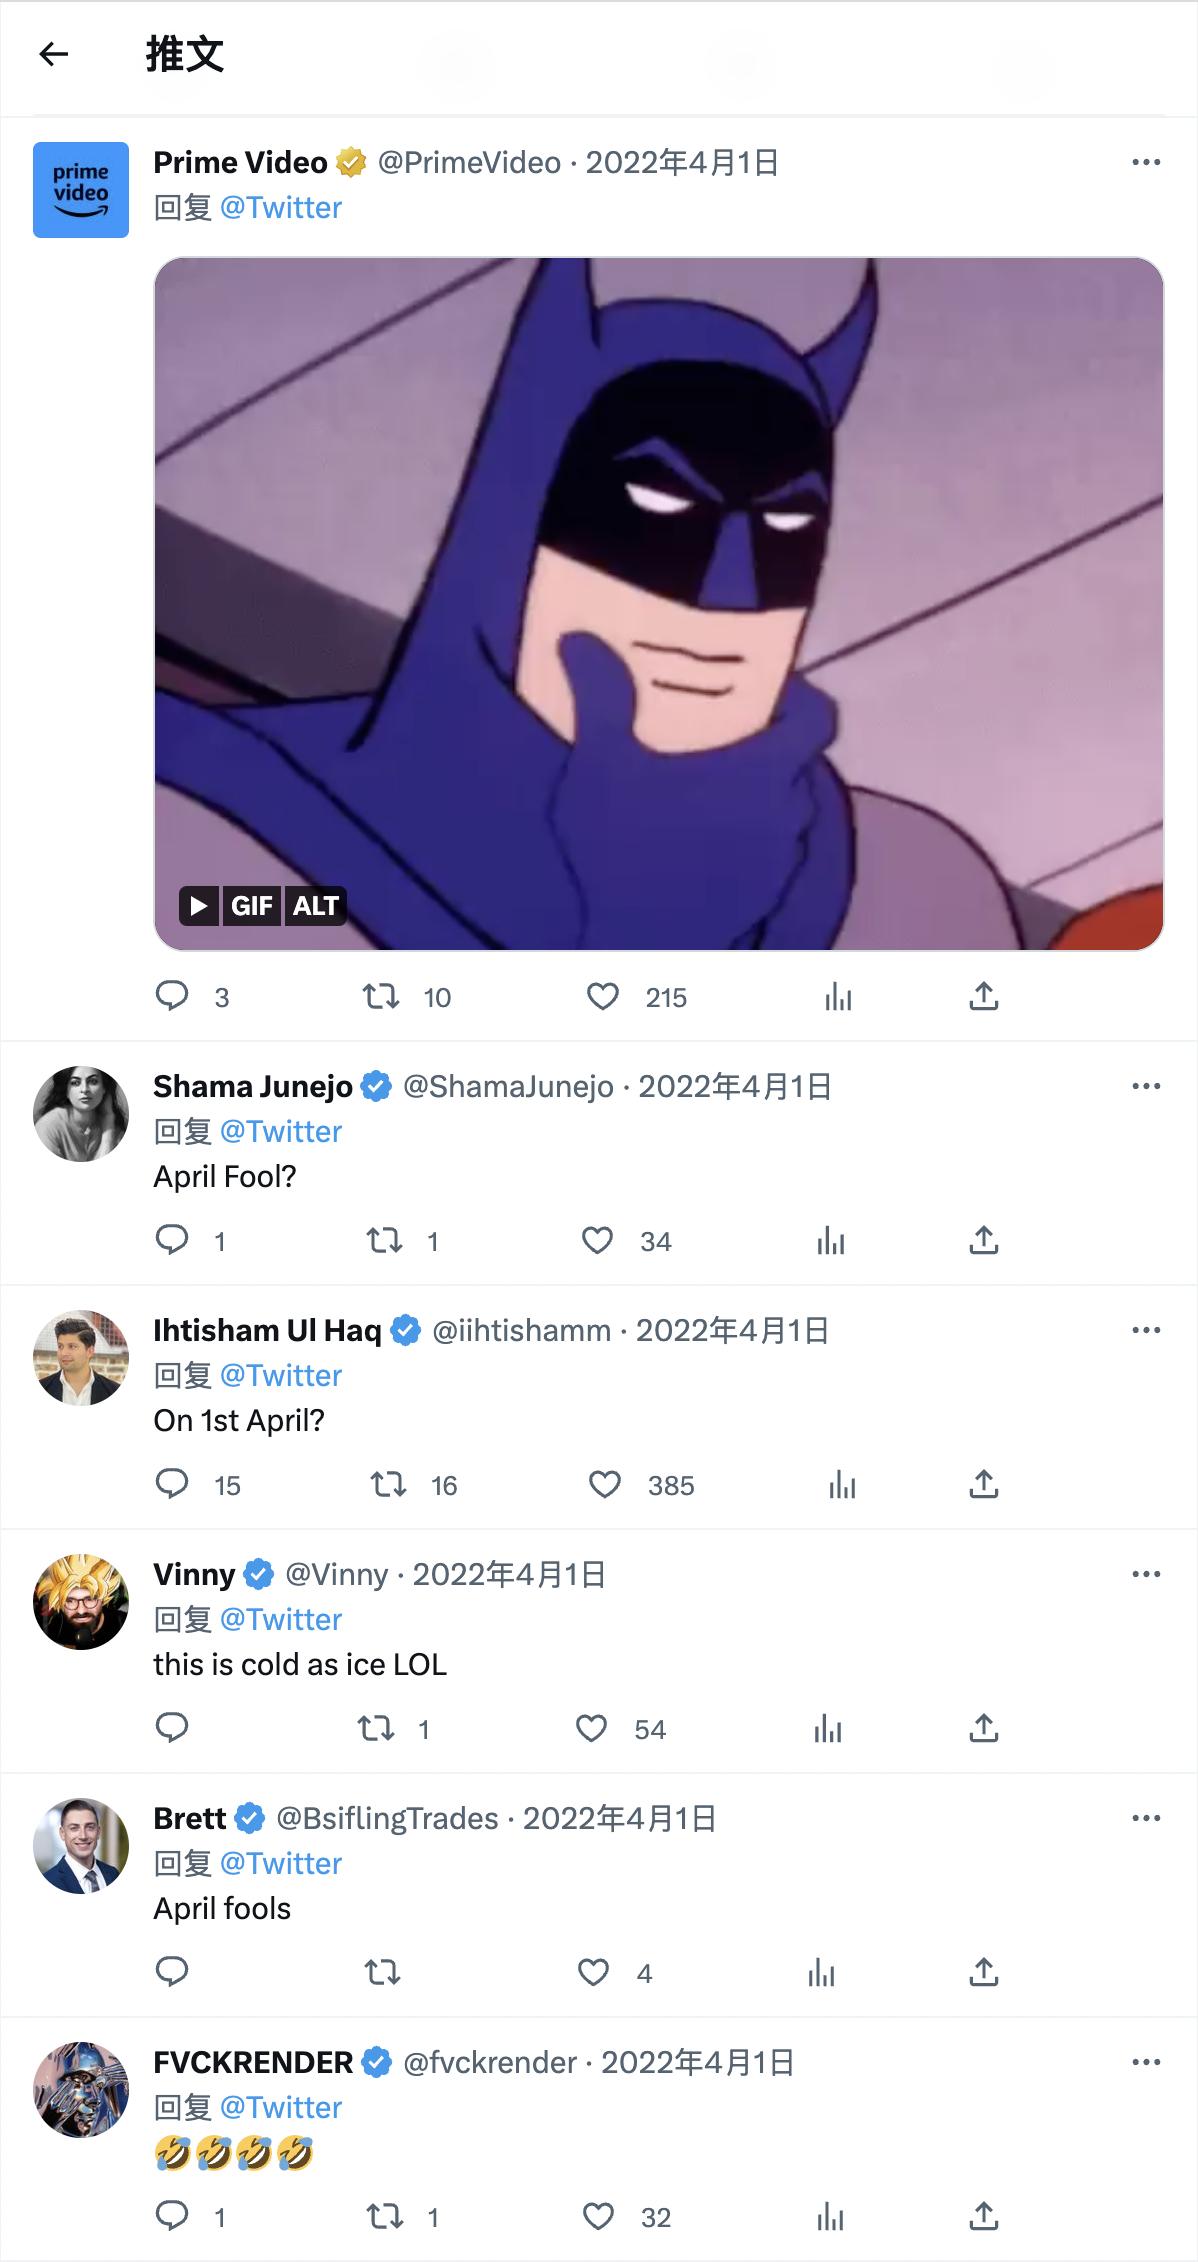The height and width of the screenshot is (2262, 1198).
Task: Go back using the arrow icon
Action: [54, 54]
